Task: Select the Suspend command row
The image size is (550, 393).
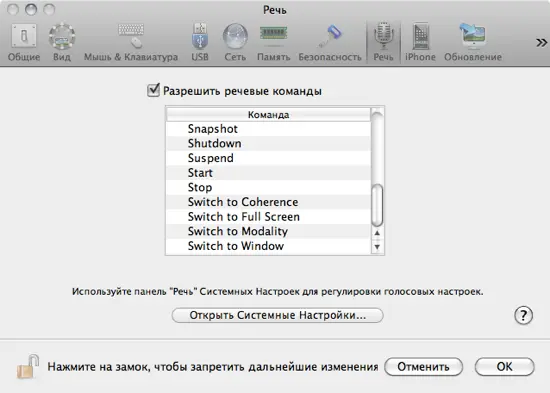Action: (x=268, y=158)
